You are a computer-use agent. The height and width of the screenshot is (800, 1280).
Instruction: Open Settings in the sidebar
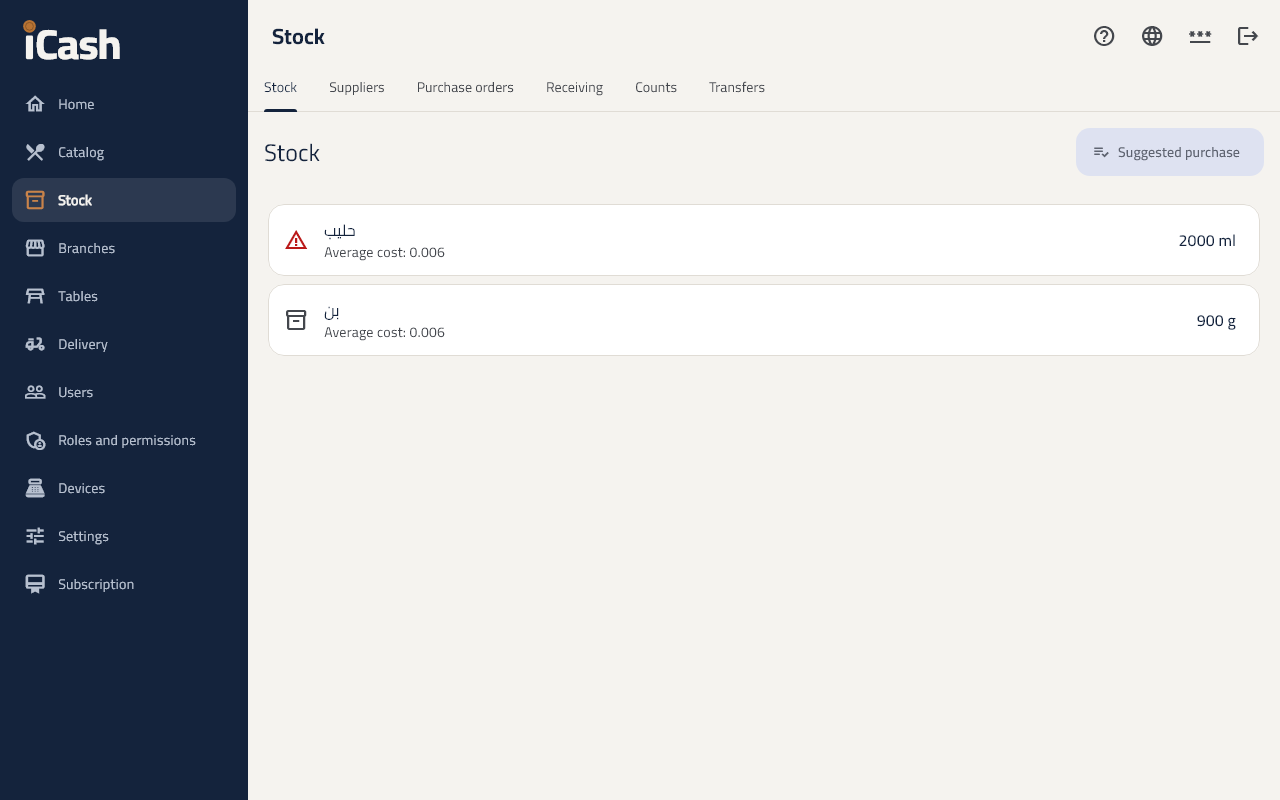[x=124, y=536]
